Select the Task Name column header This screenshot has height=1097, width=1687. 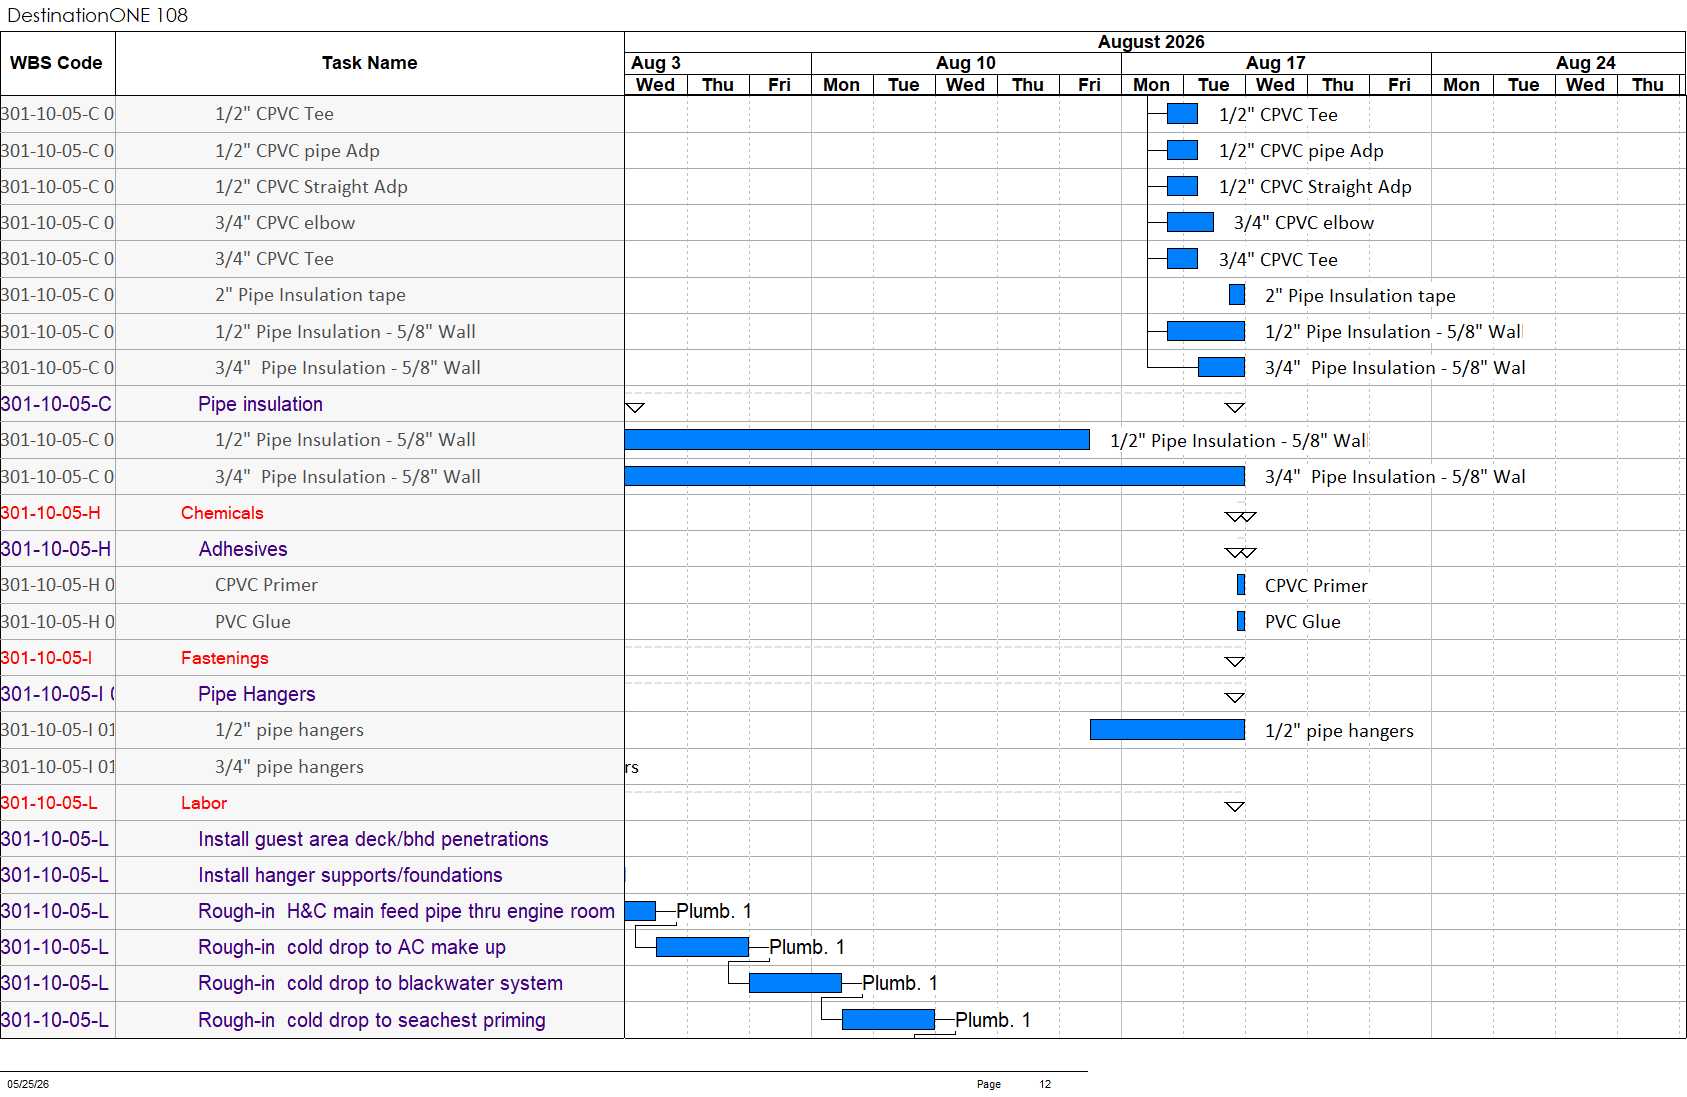pyautogui.click(x=369, y=63)
